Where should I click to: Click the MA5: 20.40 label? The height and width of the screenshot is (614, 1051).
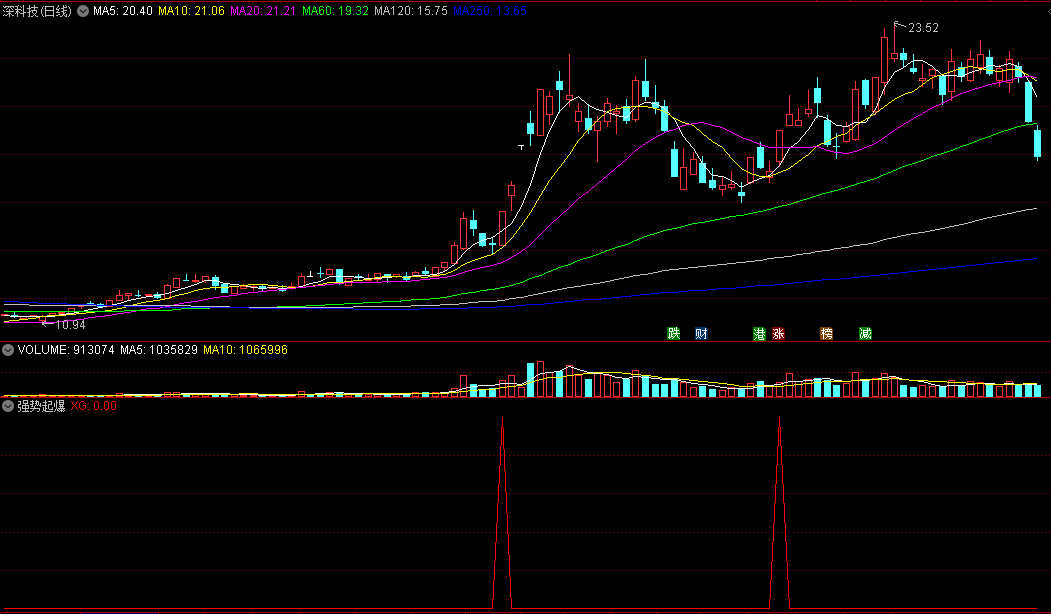pyautogui.click(x=123, y=11)
